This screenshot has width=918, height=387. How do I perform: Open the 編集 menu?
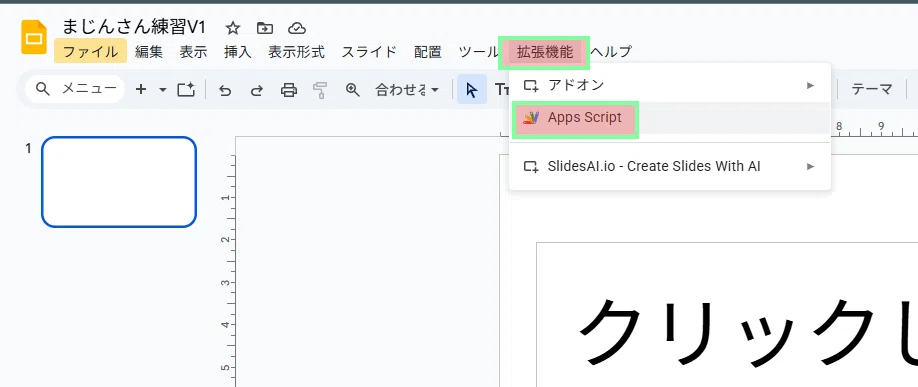click(149, 52)
